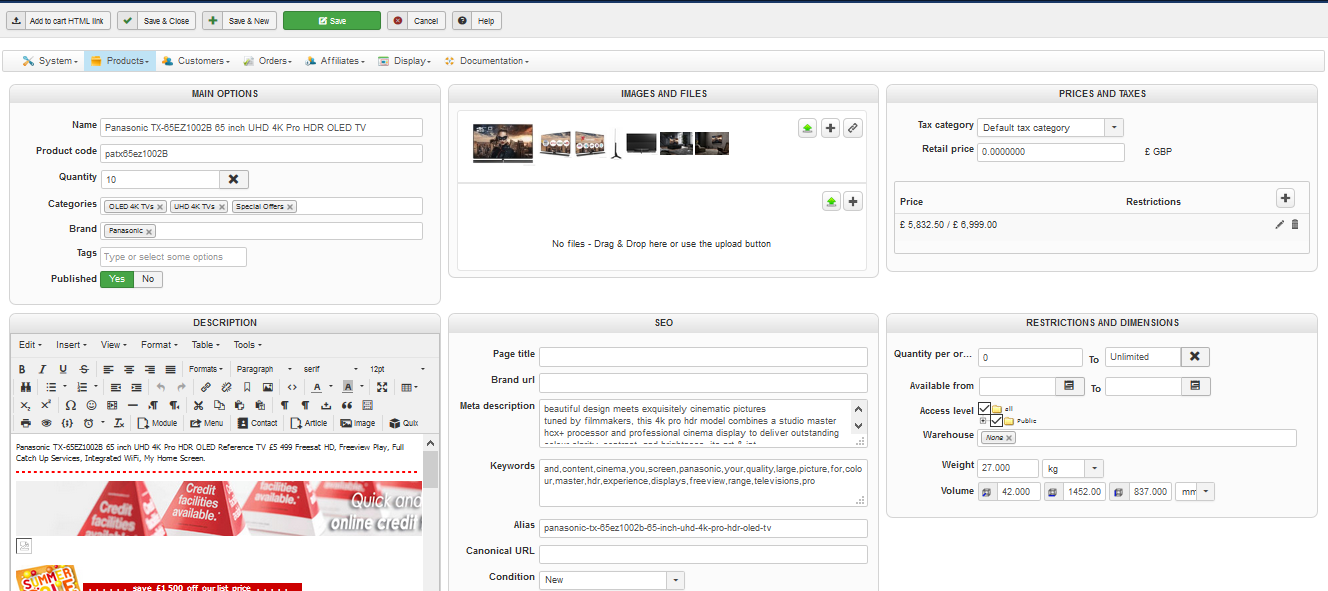This screenshot has height=591, width=1328.
Task: Click Add to cart HTML link button
Action: pyautogui.click(x=57, y=21)
